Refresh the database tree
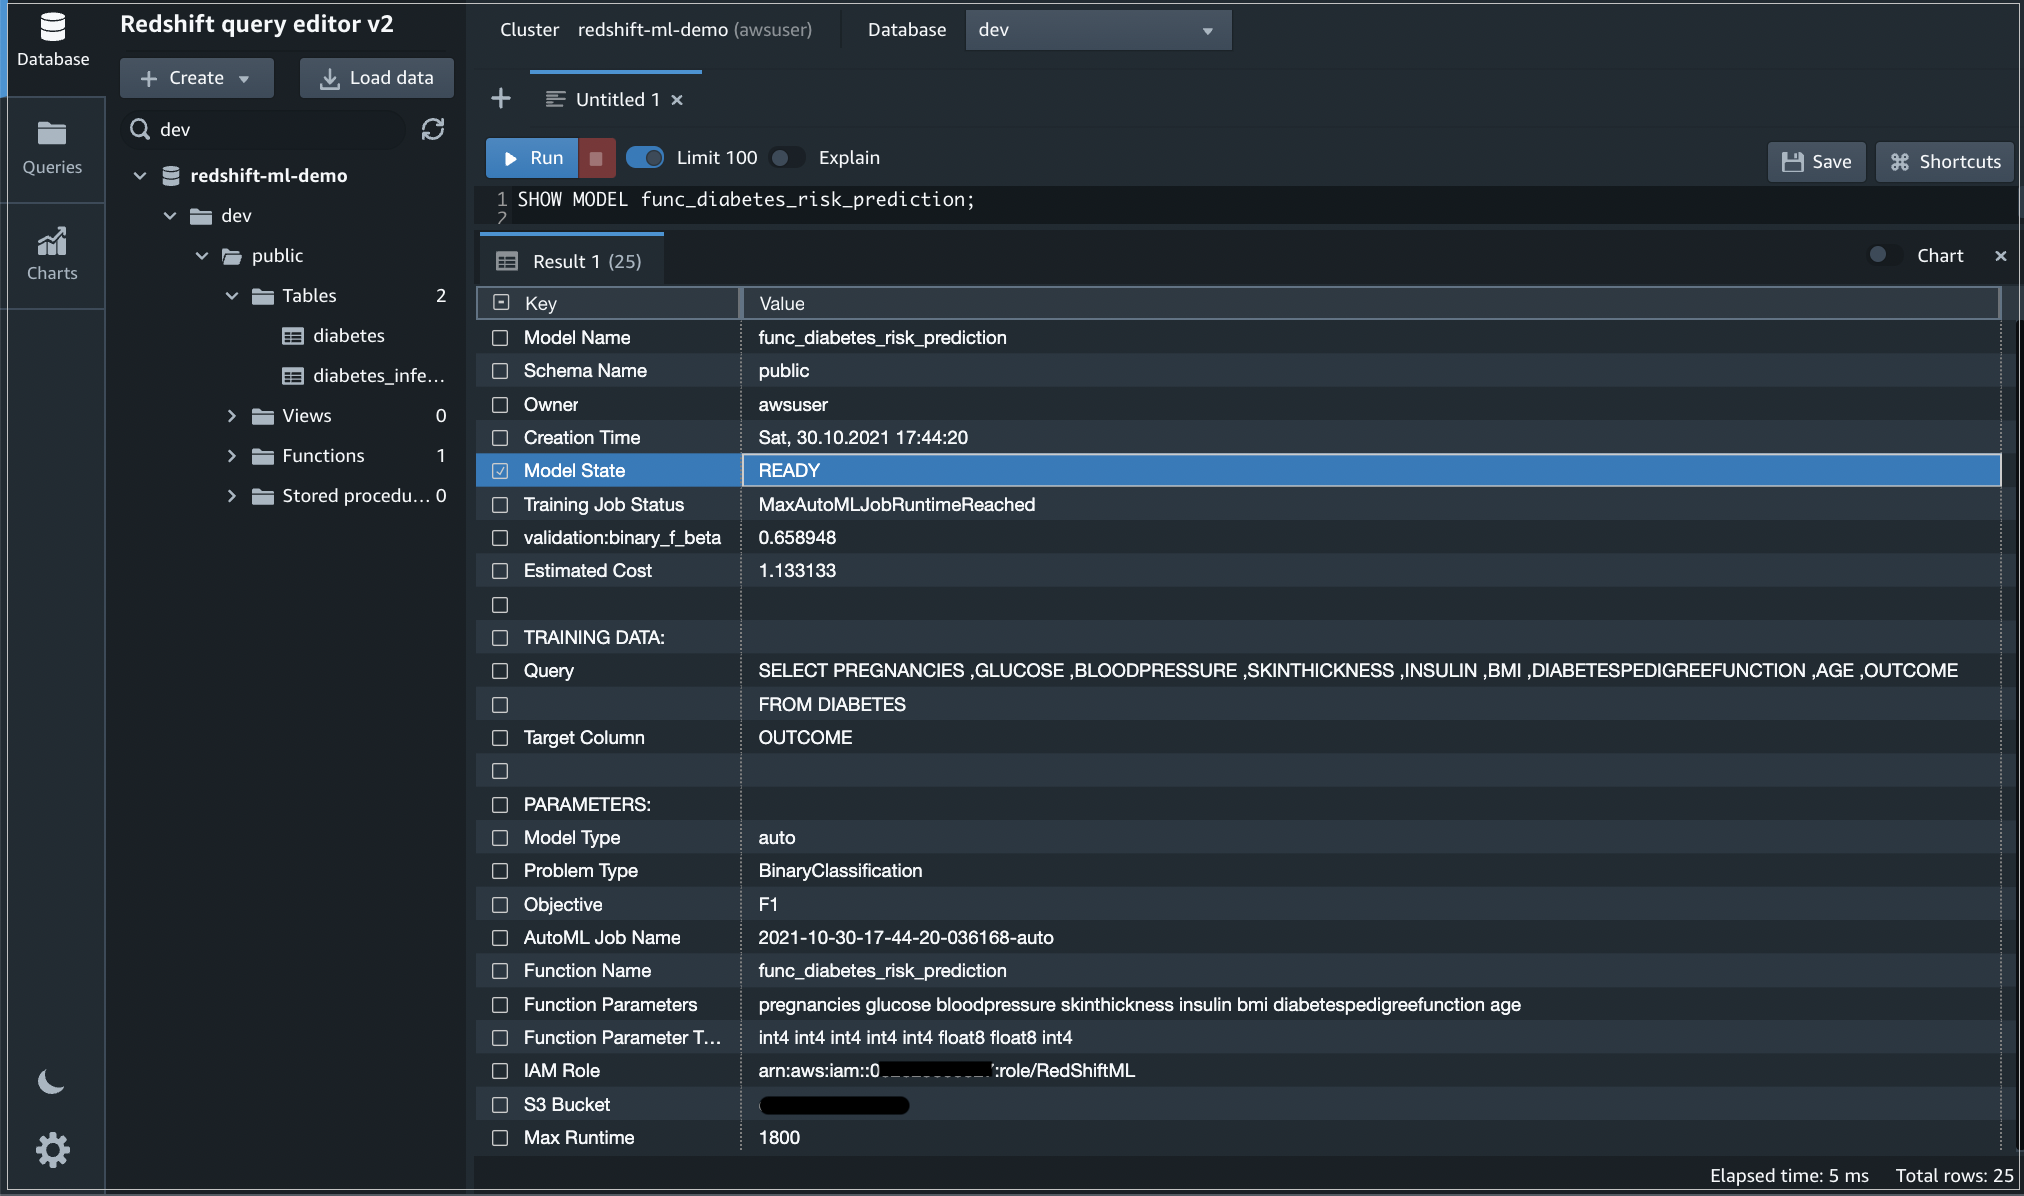This screenshot has width=2024, height=1196. (432, 129)
